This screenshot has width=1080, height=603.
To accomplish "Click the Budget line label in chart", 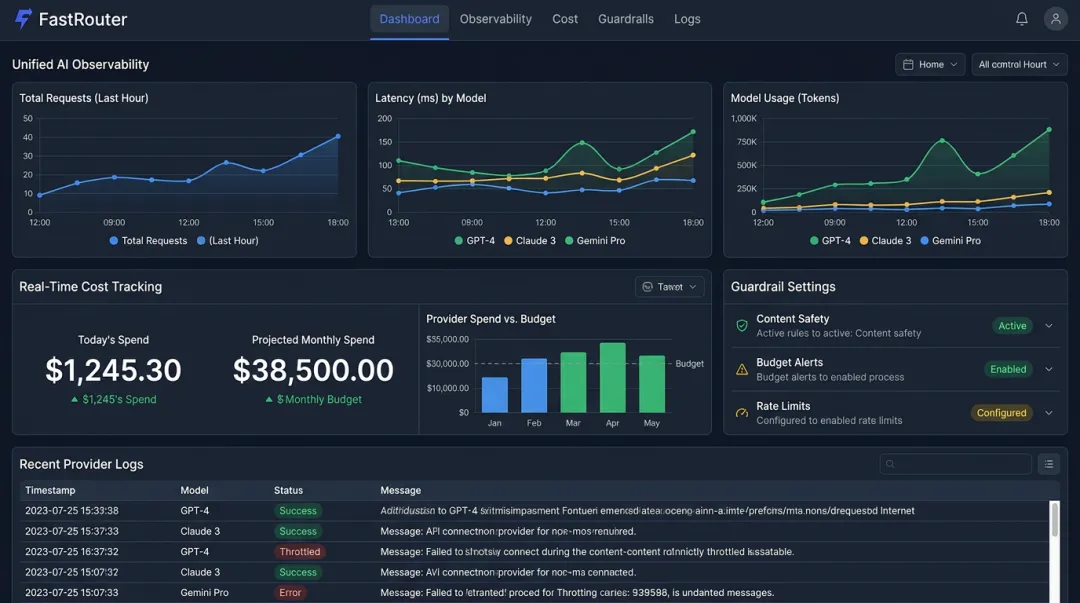I will click(x=689, y=363).
